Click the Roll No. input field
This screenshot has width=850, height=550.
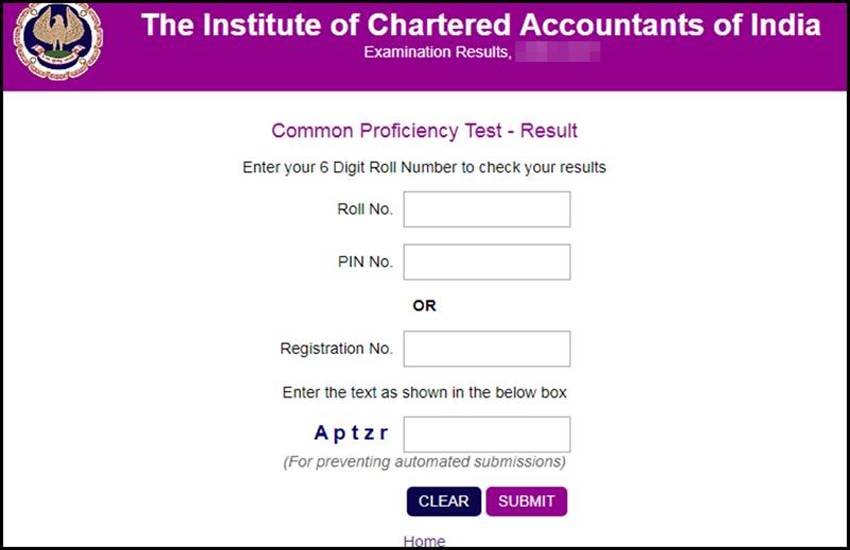[486, 210]
